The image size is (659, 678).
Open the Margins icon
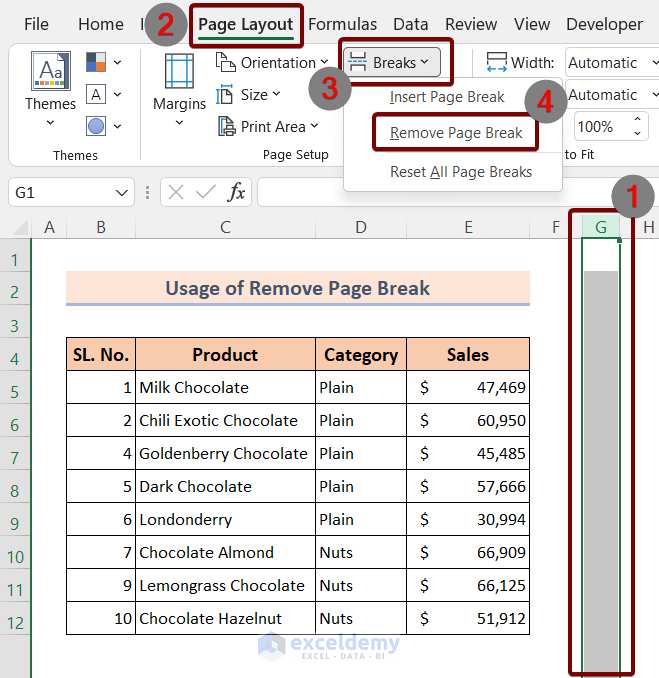[179, 71]
